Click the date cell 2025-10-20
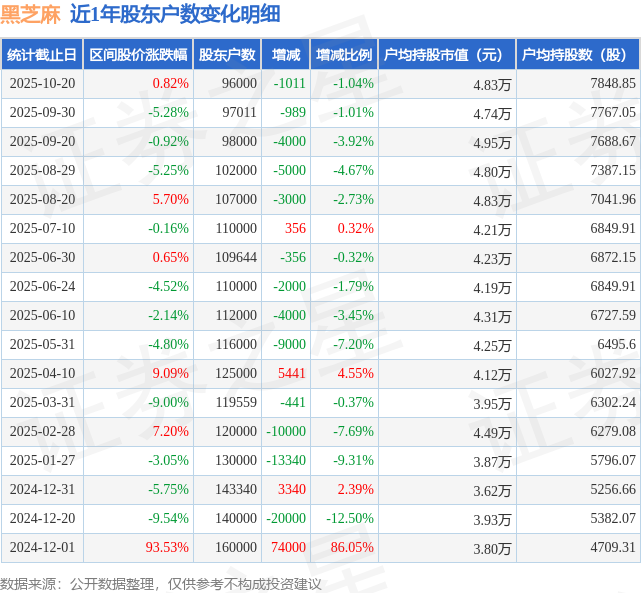 coord(43,83)
